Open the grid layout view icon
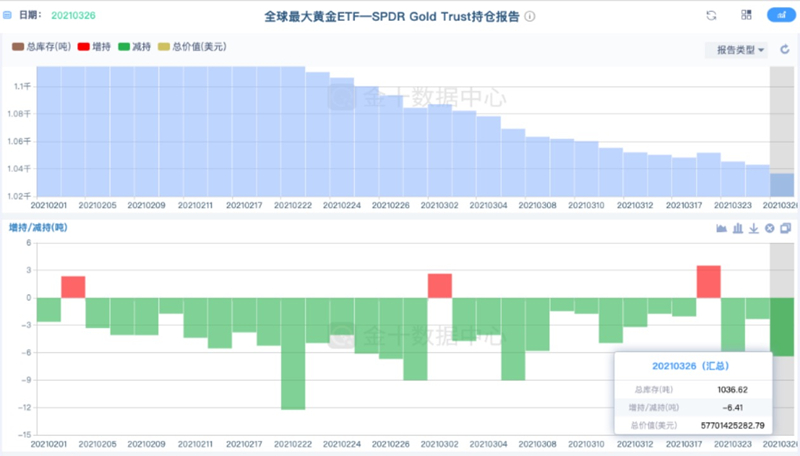 [x=746, y=15]
